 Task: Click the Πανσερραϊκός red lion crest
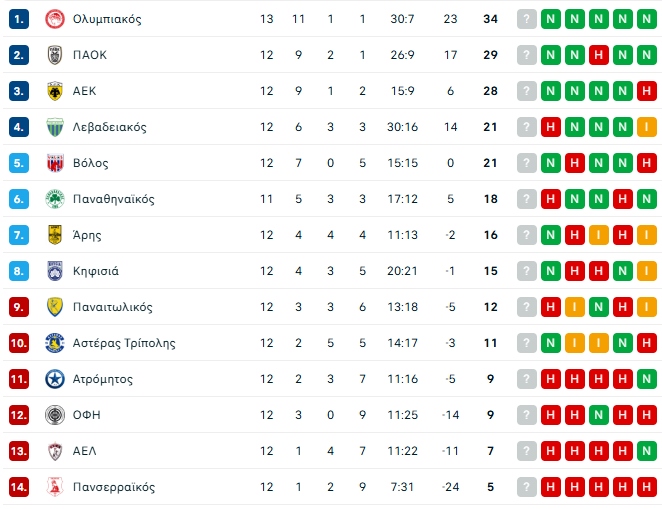pos(55,487)
